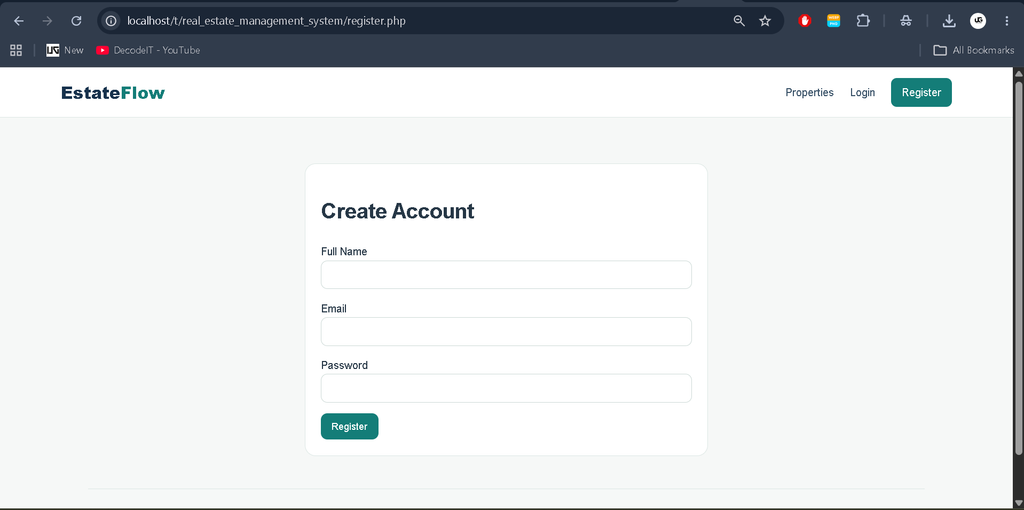Click the zoom magnifier icon in the address bar
This screenshot has width=1024, height=510.
tap(739, 21)
